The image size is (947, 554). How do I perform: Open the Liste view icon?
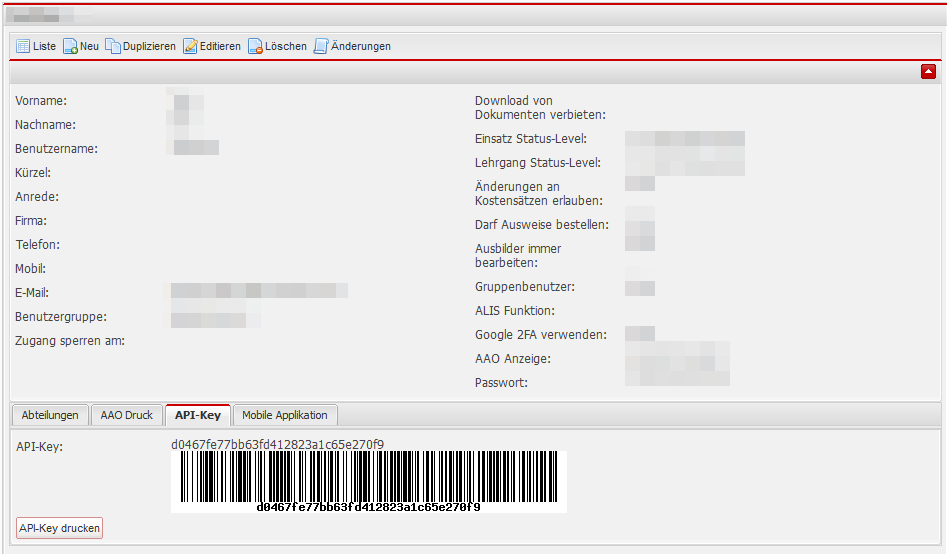23,46
